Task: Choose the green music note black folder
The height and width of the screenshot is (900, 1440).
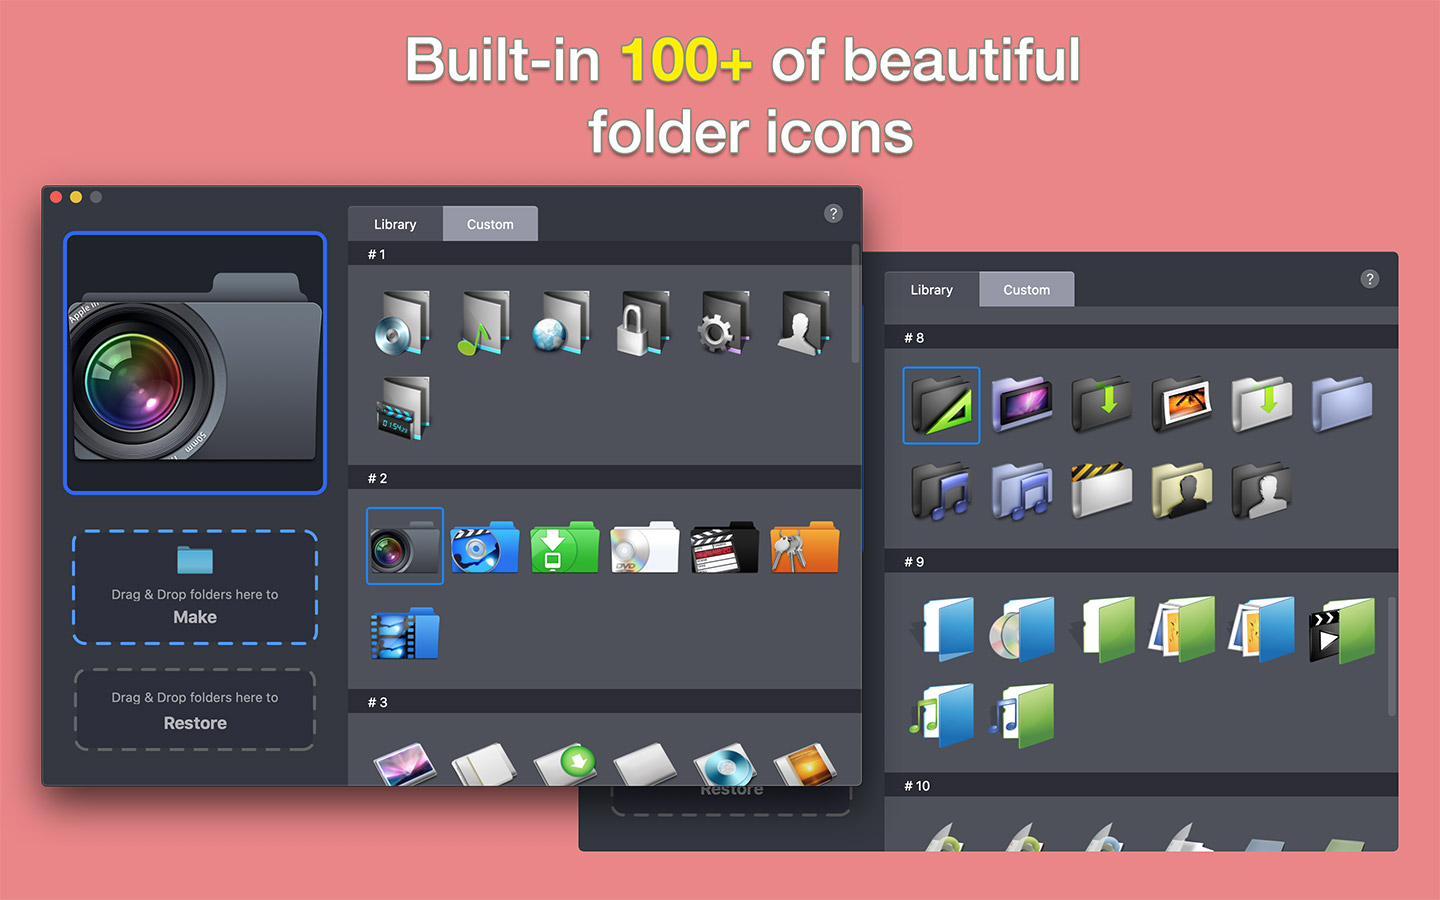Action: [484, 322]
